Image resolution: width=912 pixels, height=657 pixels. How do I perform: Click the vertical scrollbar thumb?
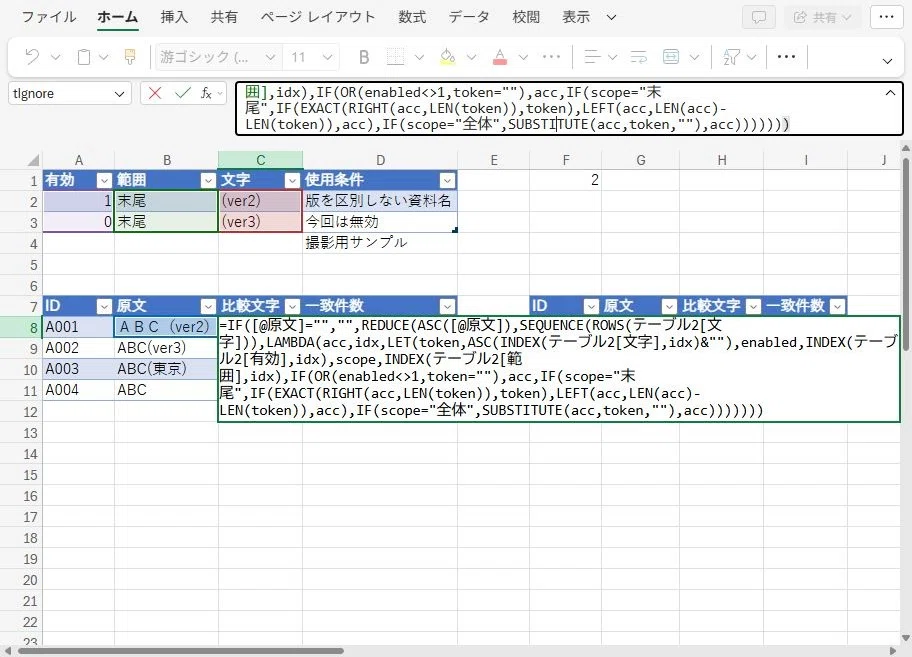pos(906,254)
